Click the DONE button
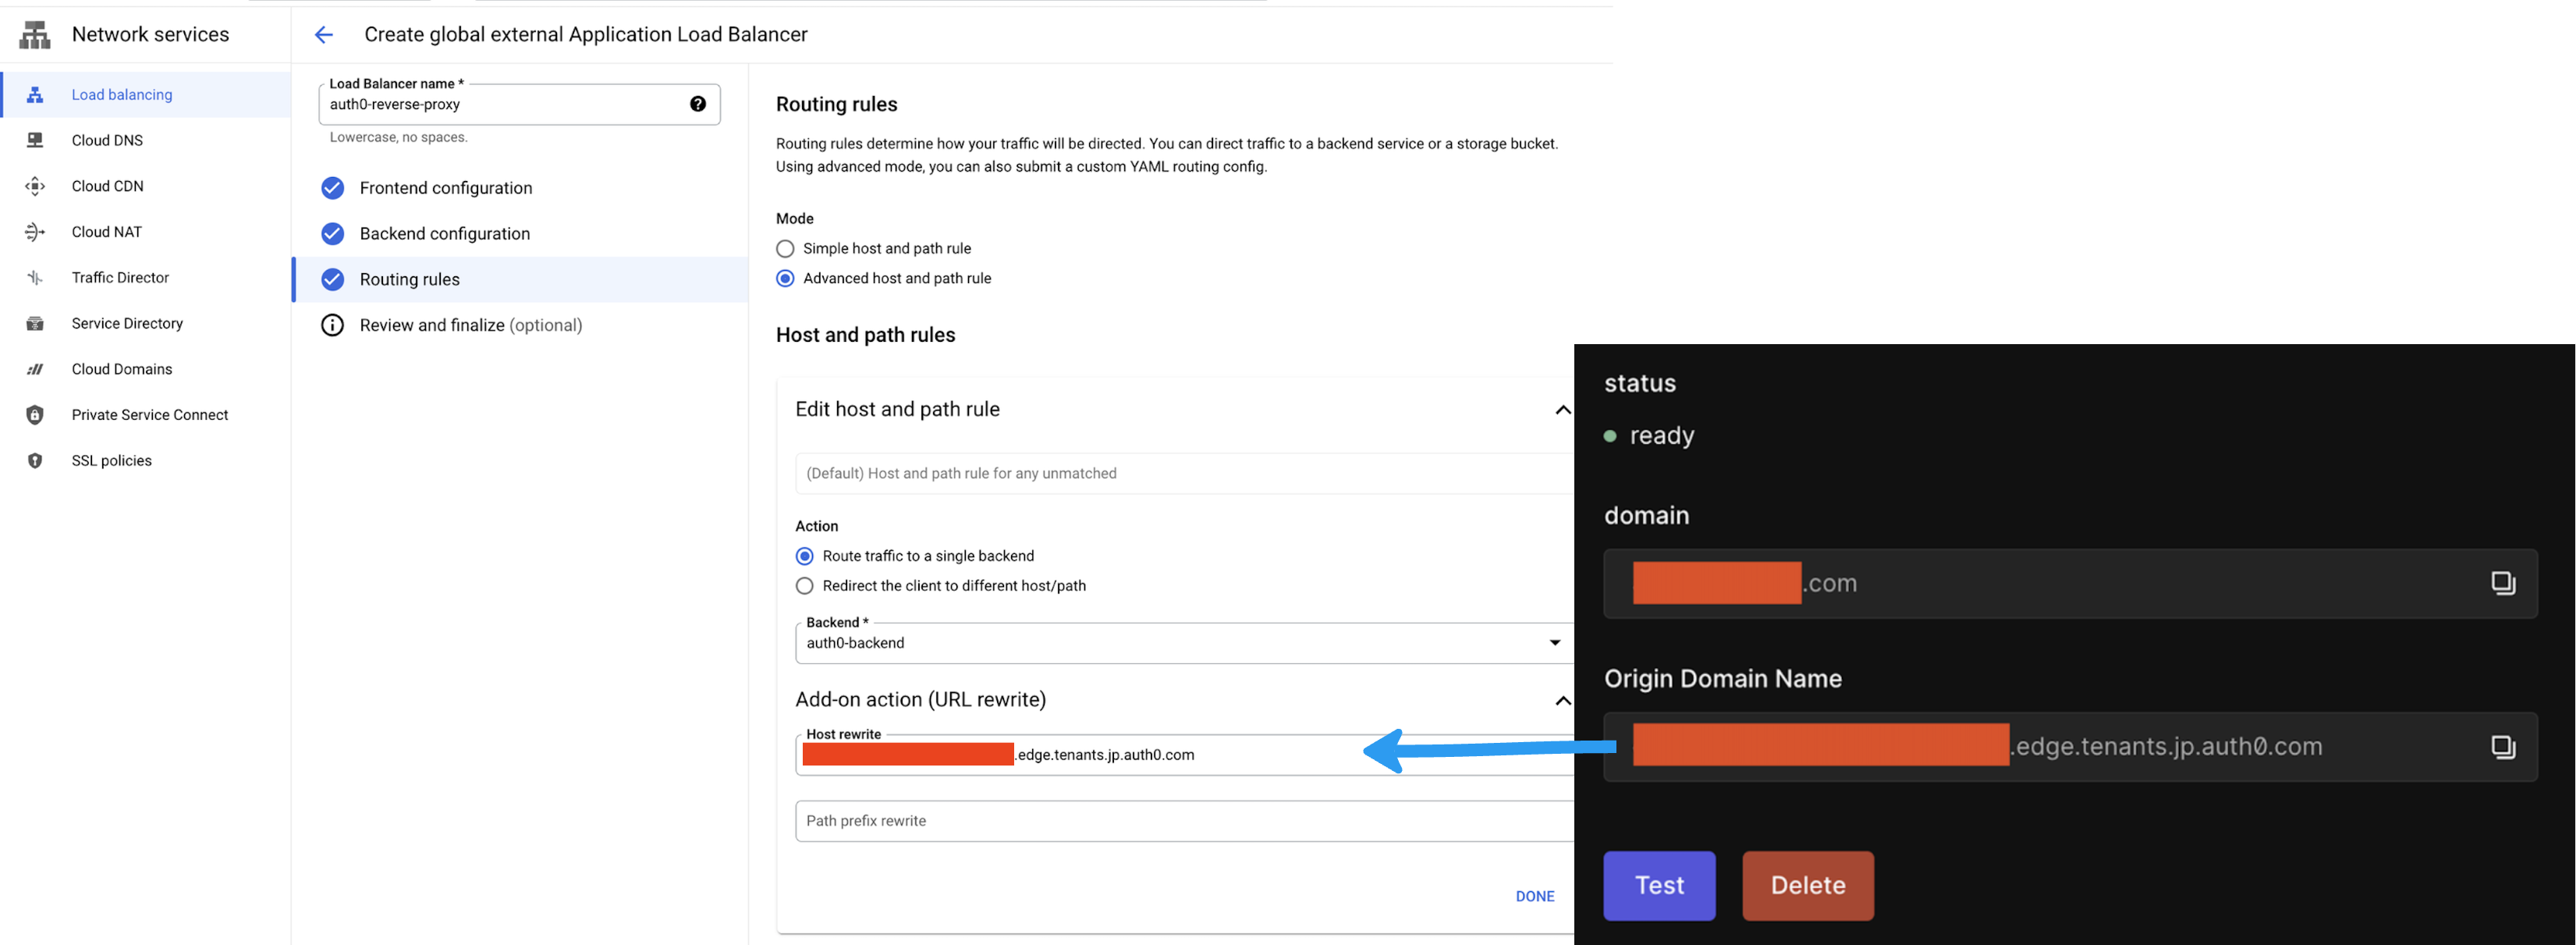The height and width of the screenshot is (945, 2576). click(1534, 896)
